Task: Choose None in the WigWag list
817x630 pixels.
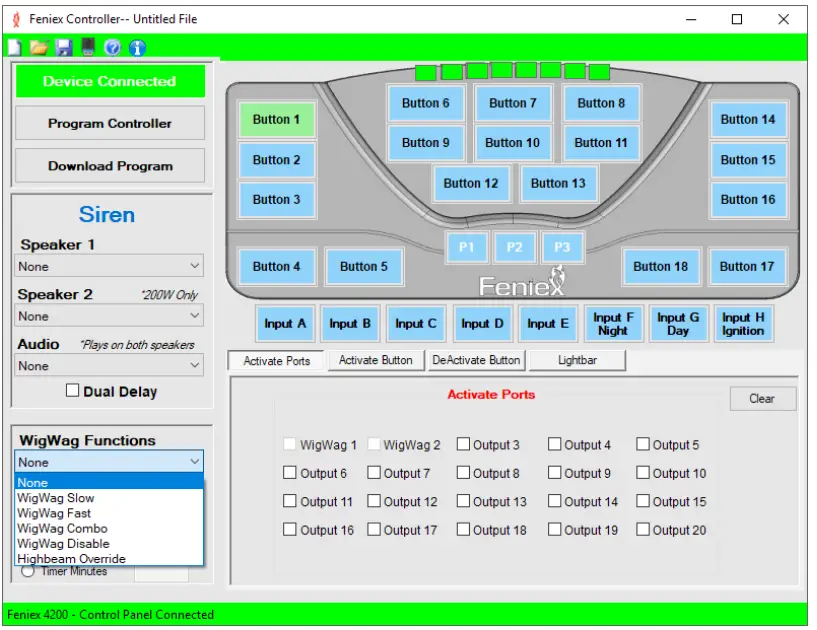Action: point(109,483)
